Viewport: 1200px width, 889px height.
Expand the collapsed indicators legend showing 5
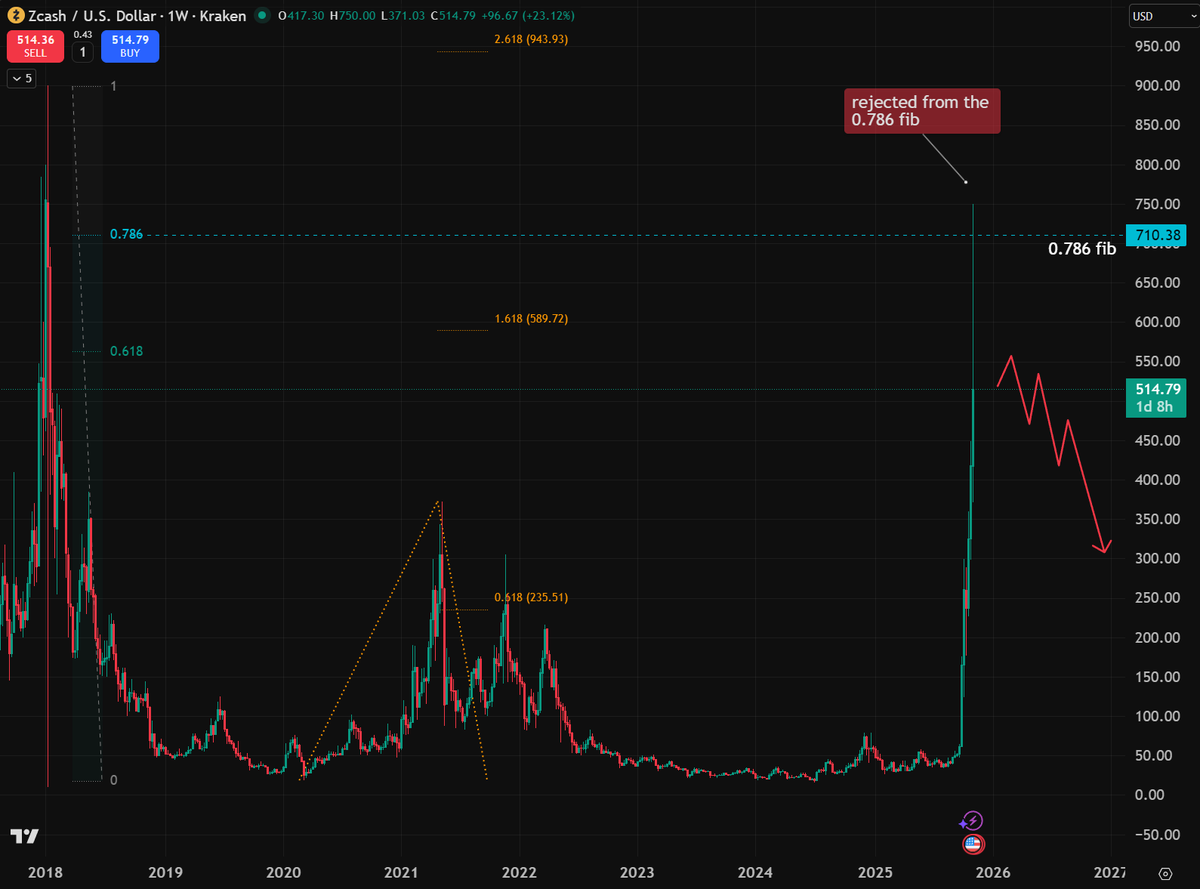(x=22, y=78)
